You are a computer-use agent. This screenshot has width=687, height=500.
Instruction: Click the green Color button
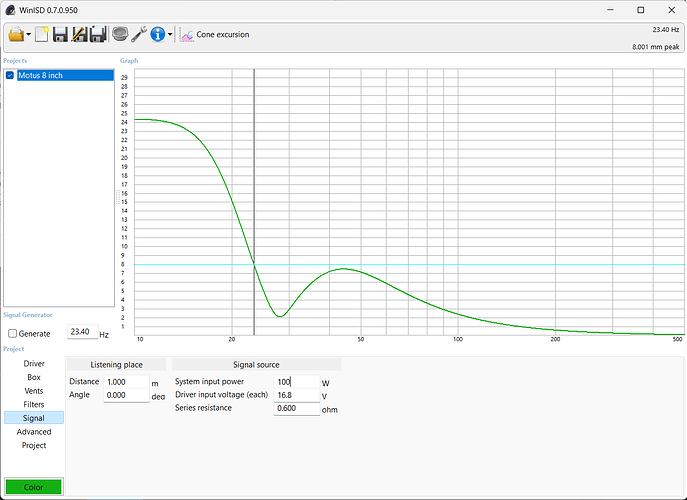[34, 487]
